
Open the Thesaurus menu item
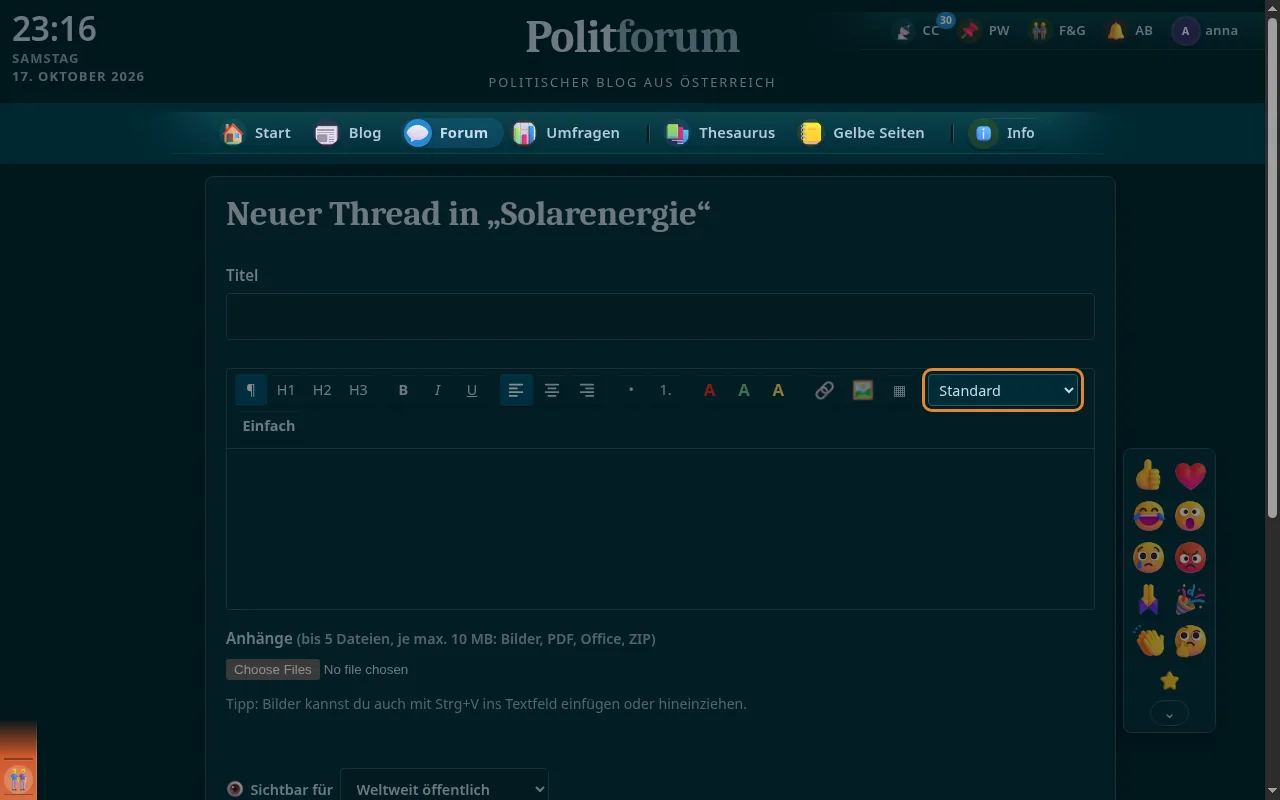721,133
